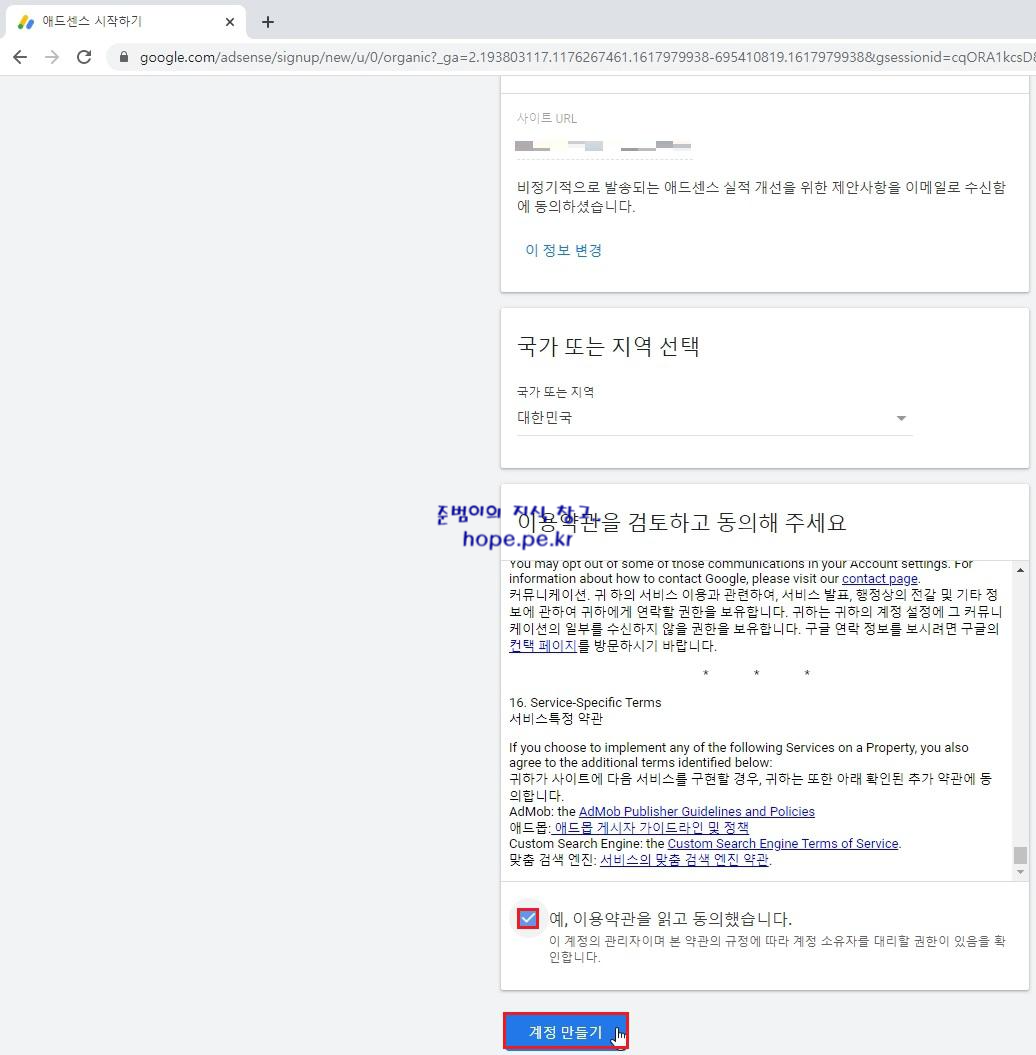Click the terms box scrollbar down arrow
1036x1055 pixels.
coord(1021,872)
